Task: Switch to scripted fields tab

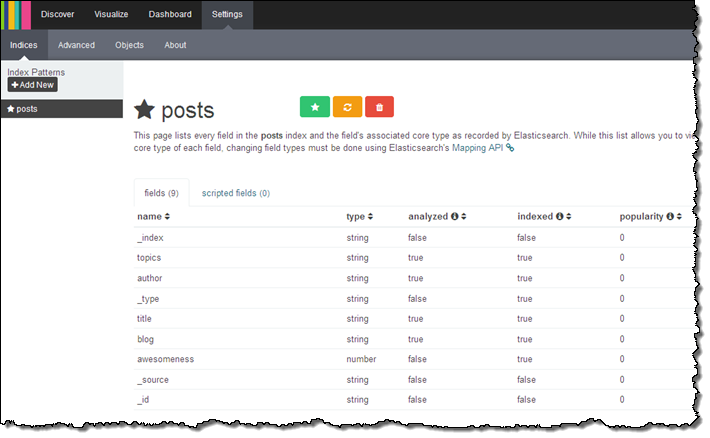Action: coord(235,192)
